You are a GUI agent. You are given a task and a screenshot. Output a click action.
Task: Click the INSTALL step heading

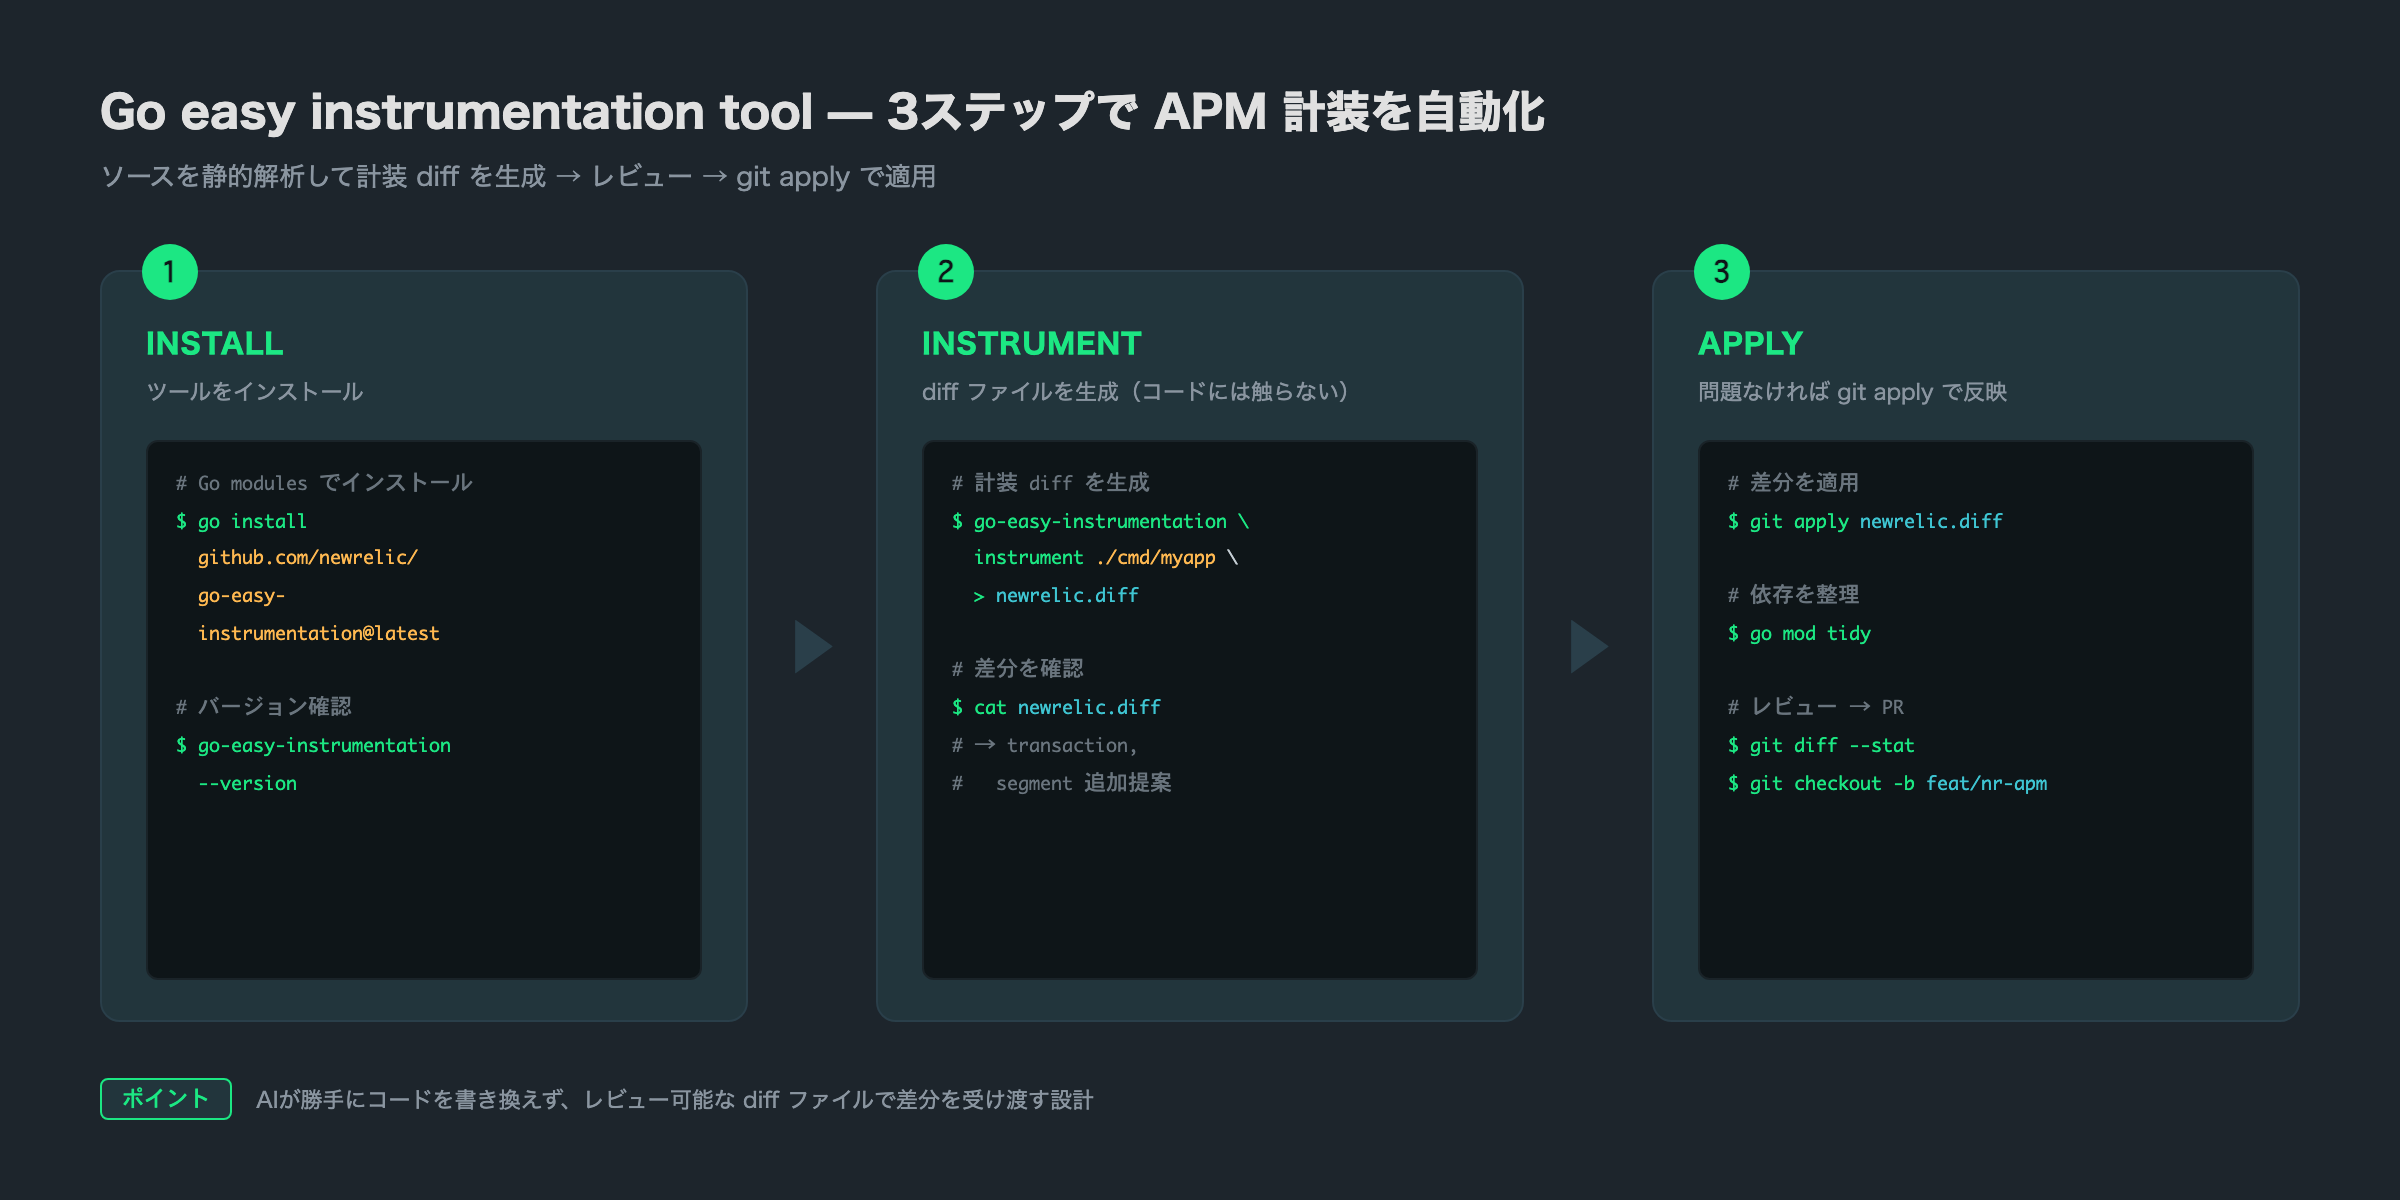coord(215,343)
